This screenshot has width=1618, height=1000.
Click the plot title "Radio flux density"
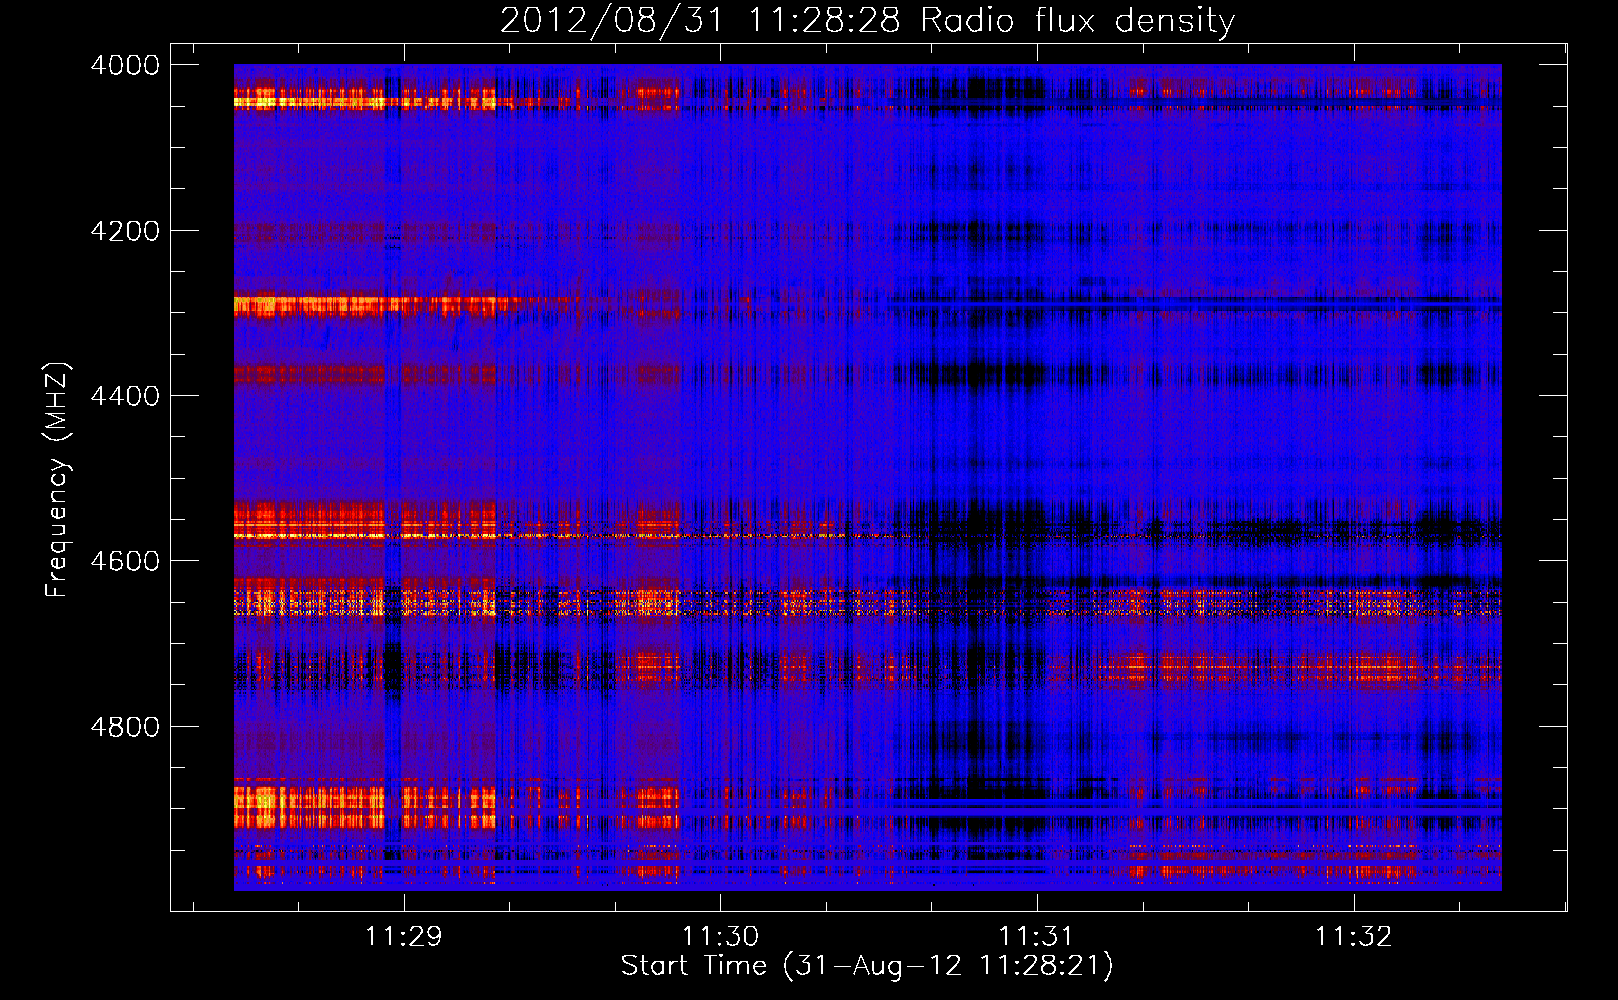pos(1078,21)
